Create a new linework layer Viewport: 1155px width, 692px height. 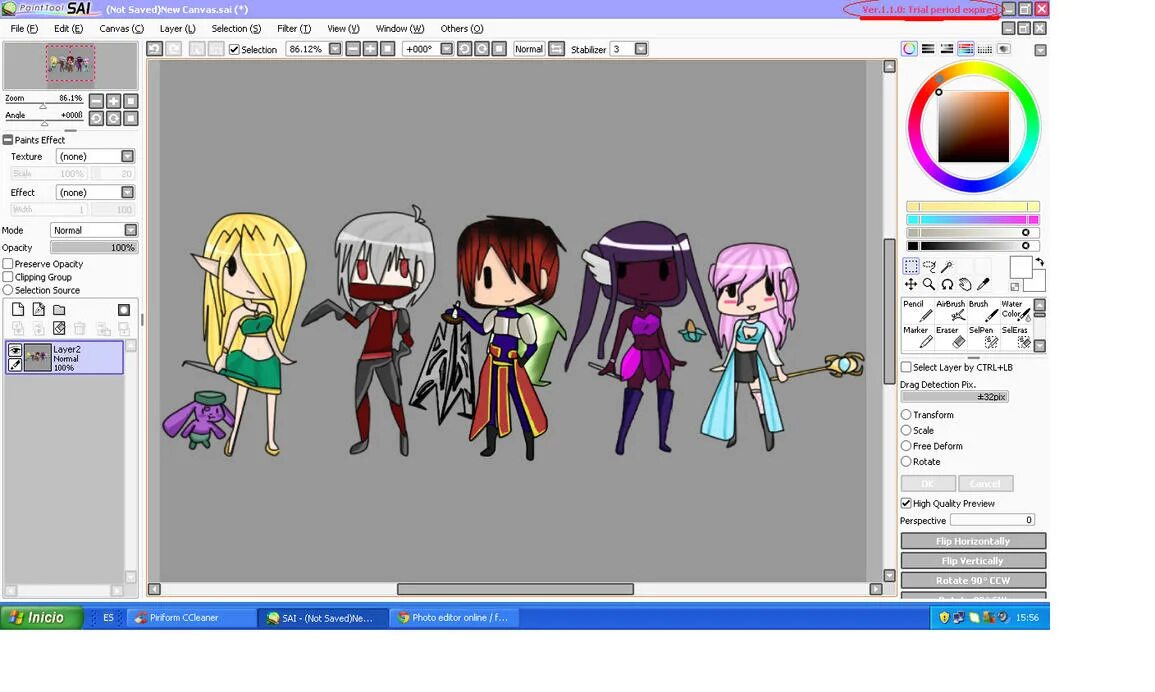(38, 310)
